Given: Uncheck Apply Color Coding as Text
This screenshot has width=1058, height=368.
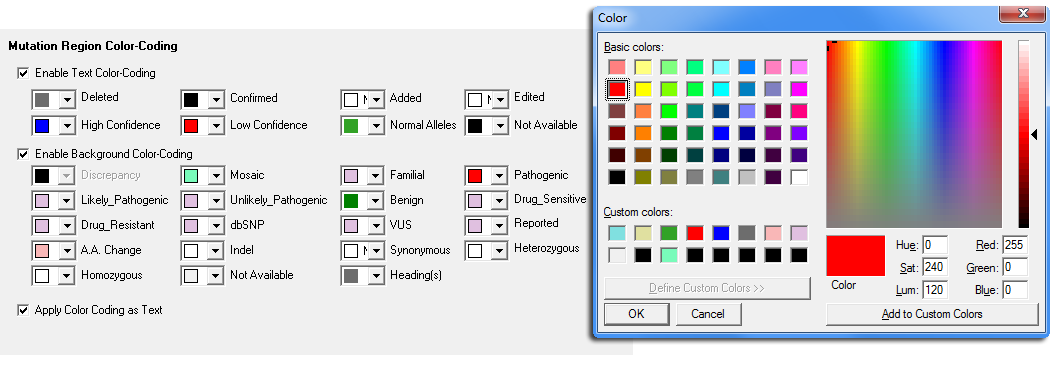Looking at the screenshot, I should point(24,310).
